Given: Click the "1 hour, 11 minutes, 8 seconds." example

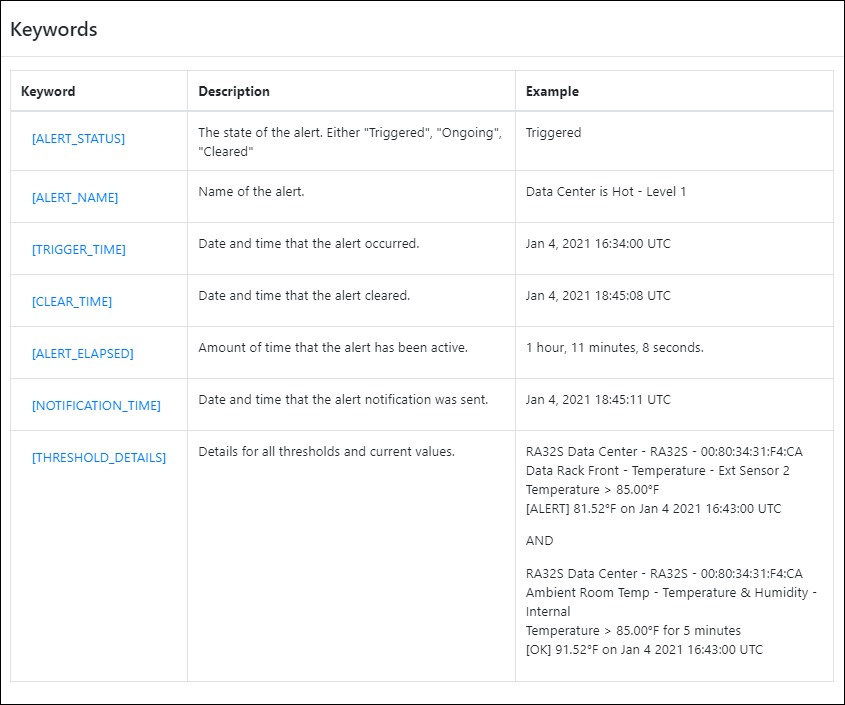Looking at the screenshot, I should click(614, 347).
